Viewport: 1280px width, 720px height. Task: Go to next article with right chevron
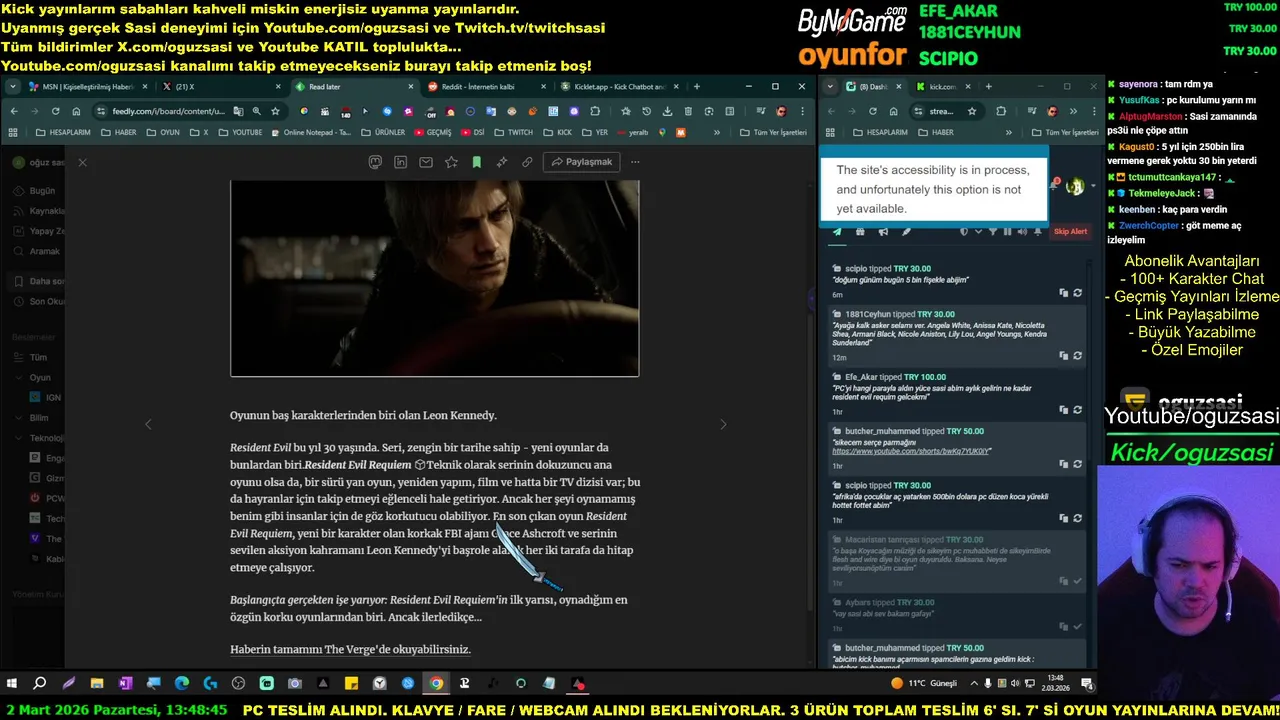click(723, 424)
